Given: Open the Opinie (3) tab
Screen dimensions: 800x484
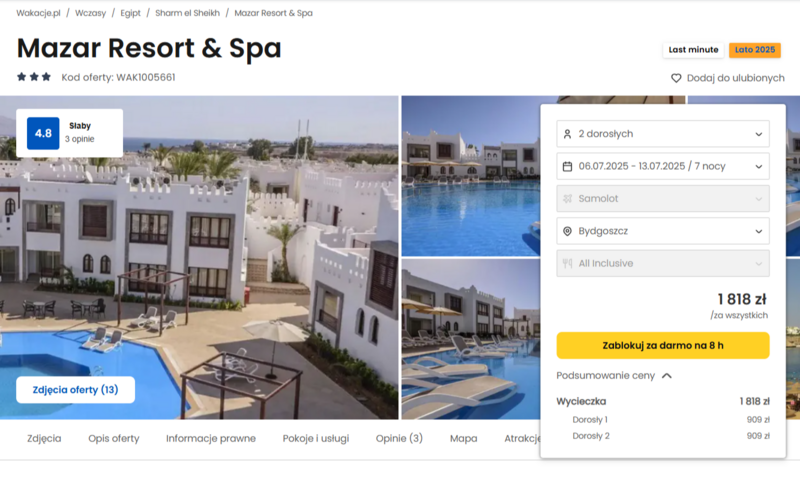Looking at the screenshot, I should click(x=399, y=439).
